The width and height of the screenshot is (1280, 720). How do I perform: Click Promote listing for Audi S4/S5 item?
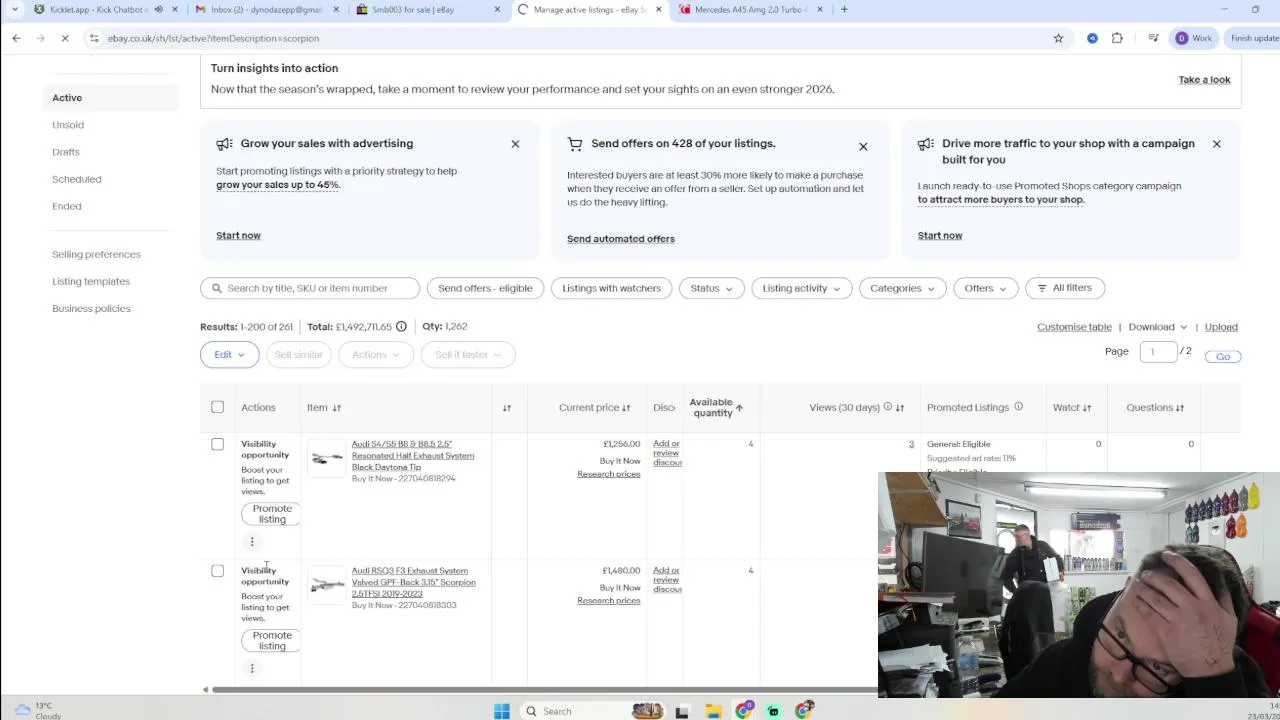(x=271, y=514)
